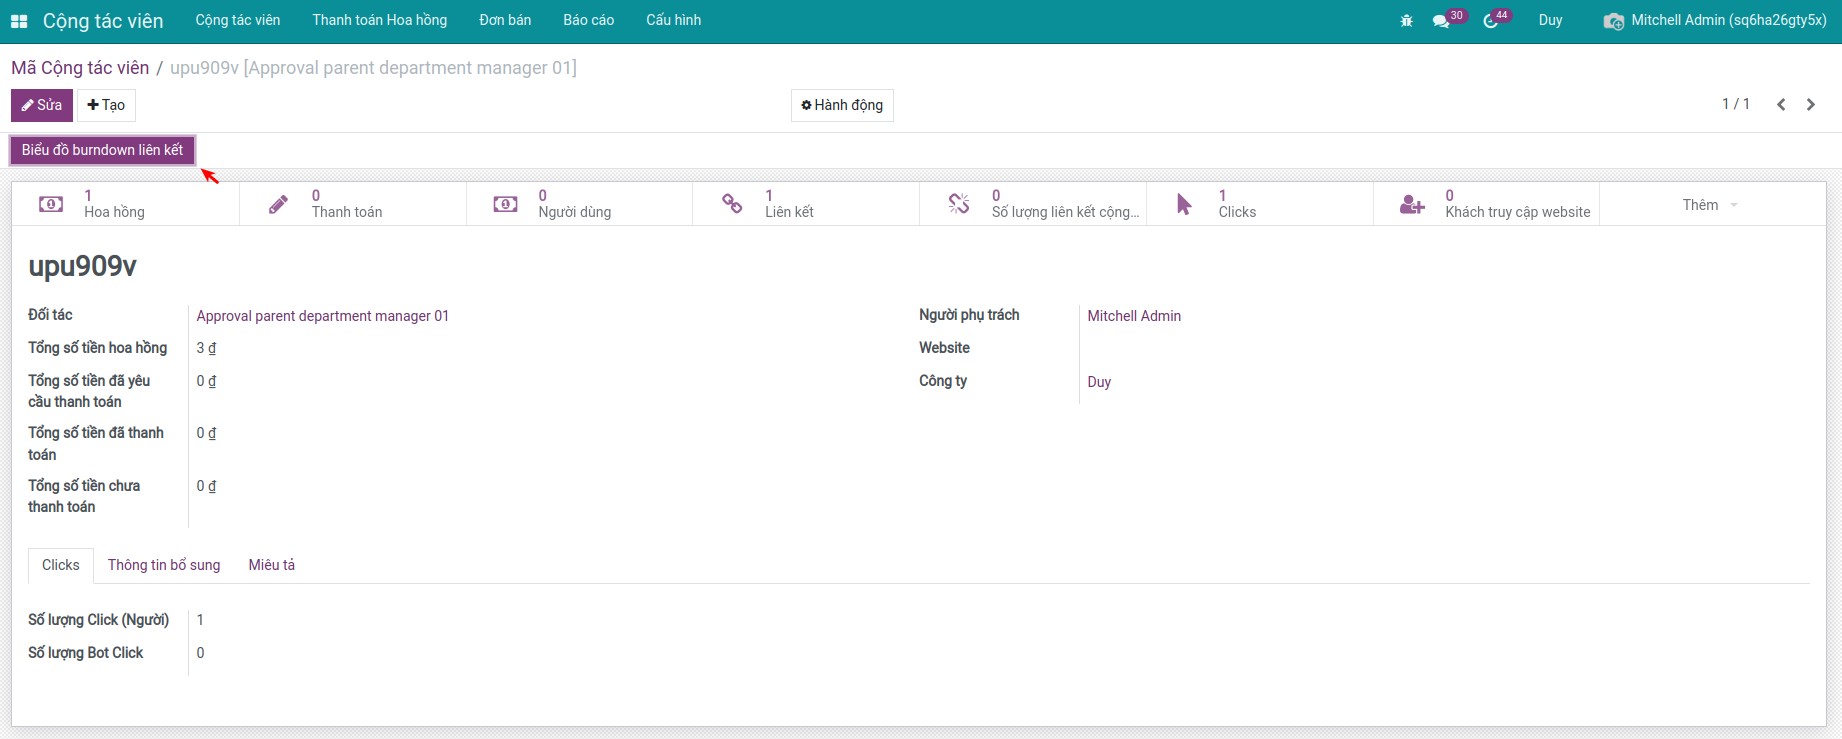Click the Khách truy cập website icon
The image size is (1842, 739).
1411,204
